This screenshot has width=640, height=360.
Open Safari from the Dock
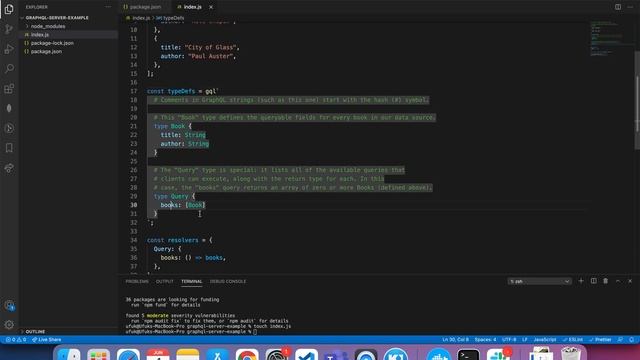(128, 354)
